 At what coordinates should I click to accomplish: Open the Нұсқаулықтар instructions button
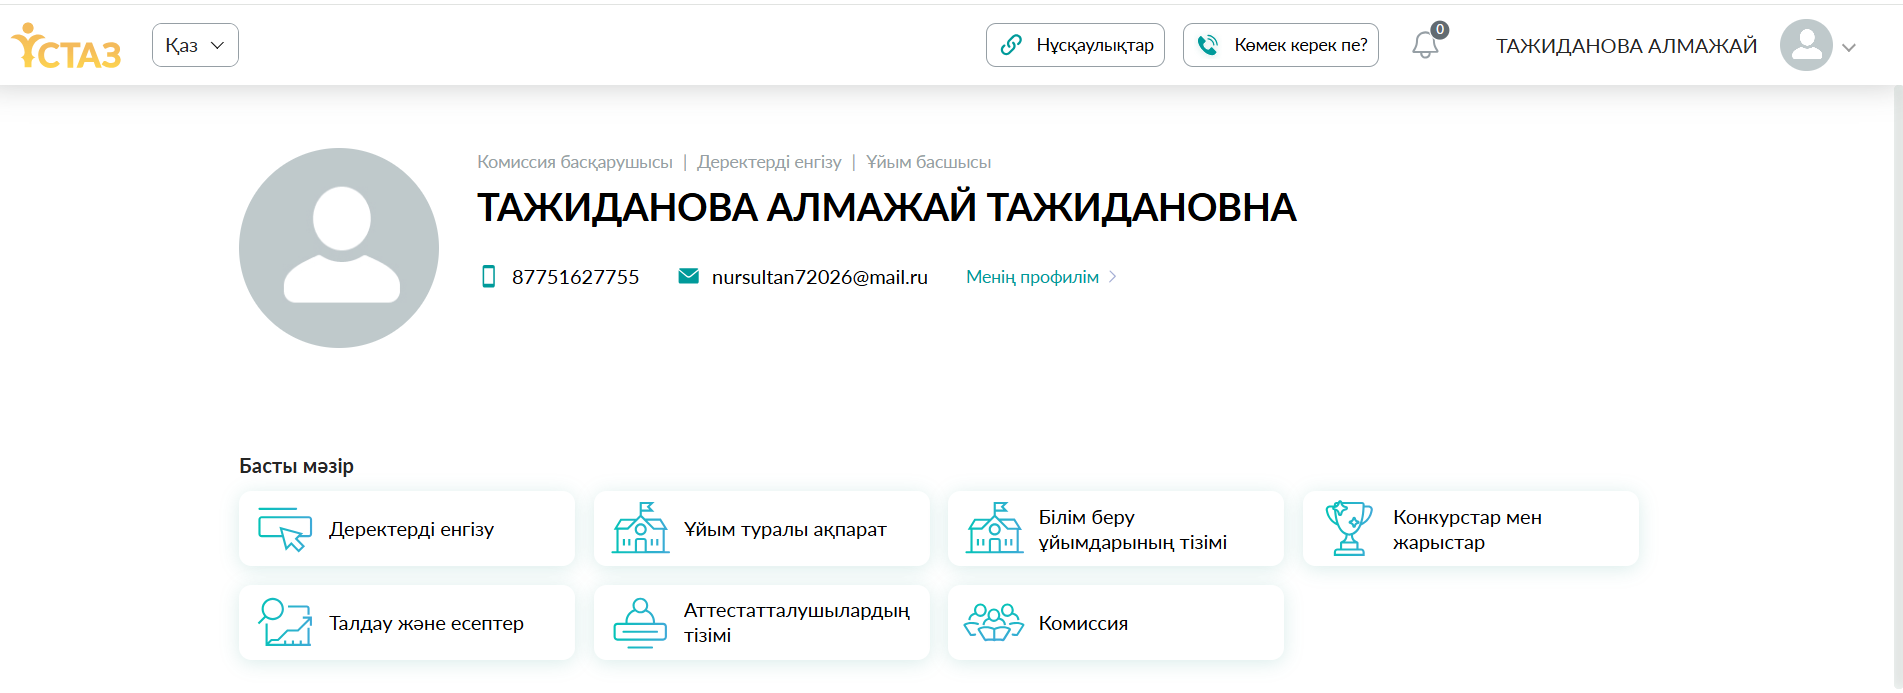coord(1075,45)
